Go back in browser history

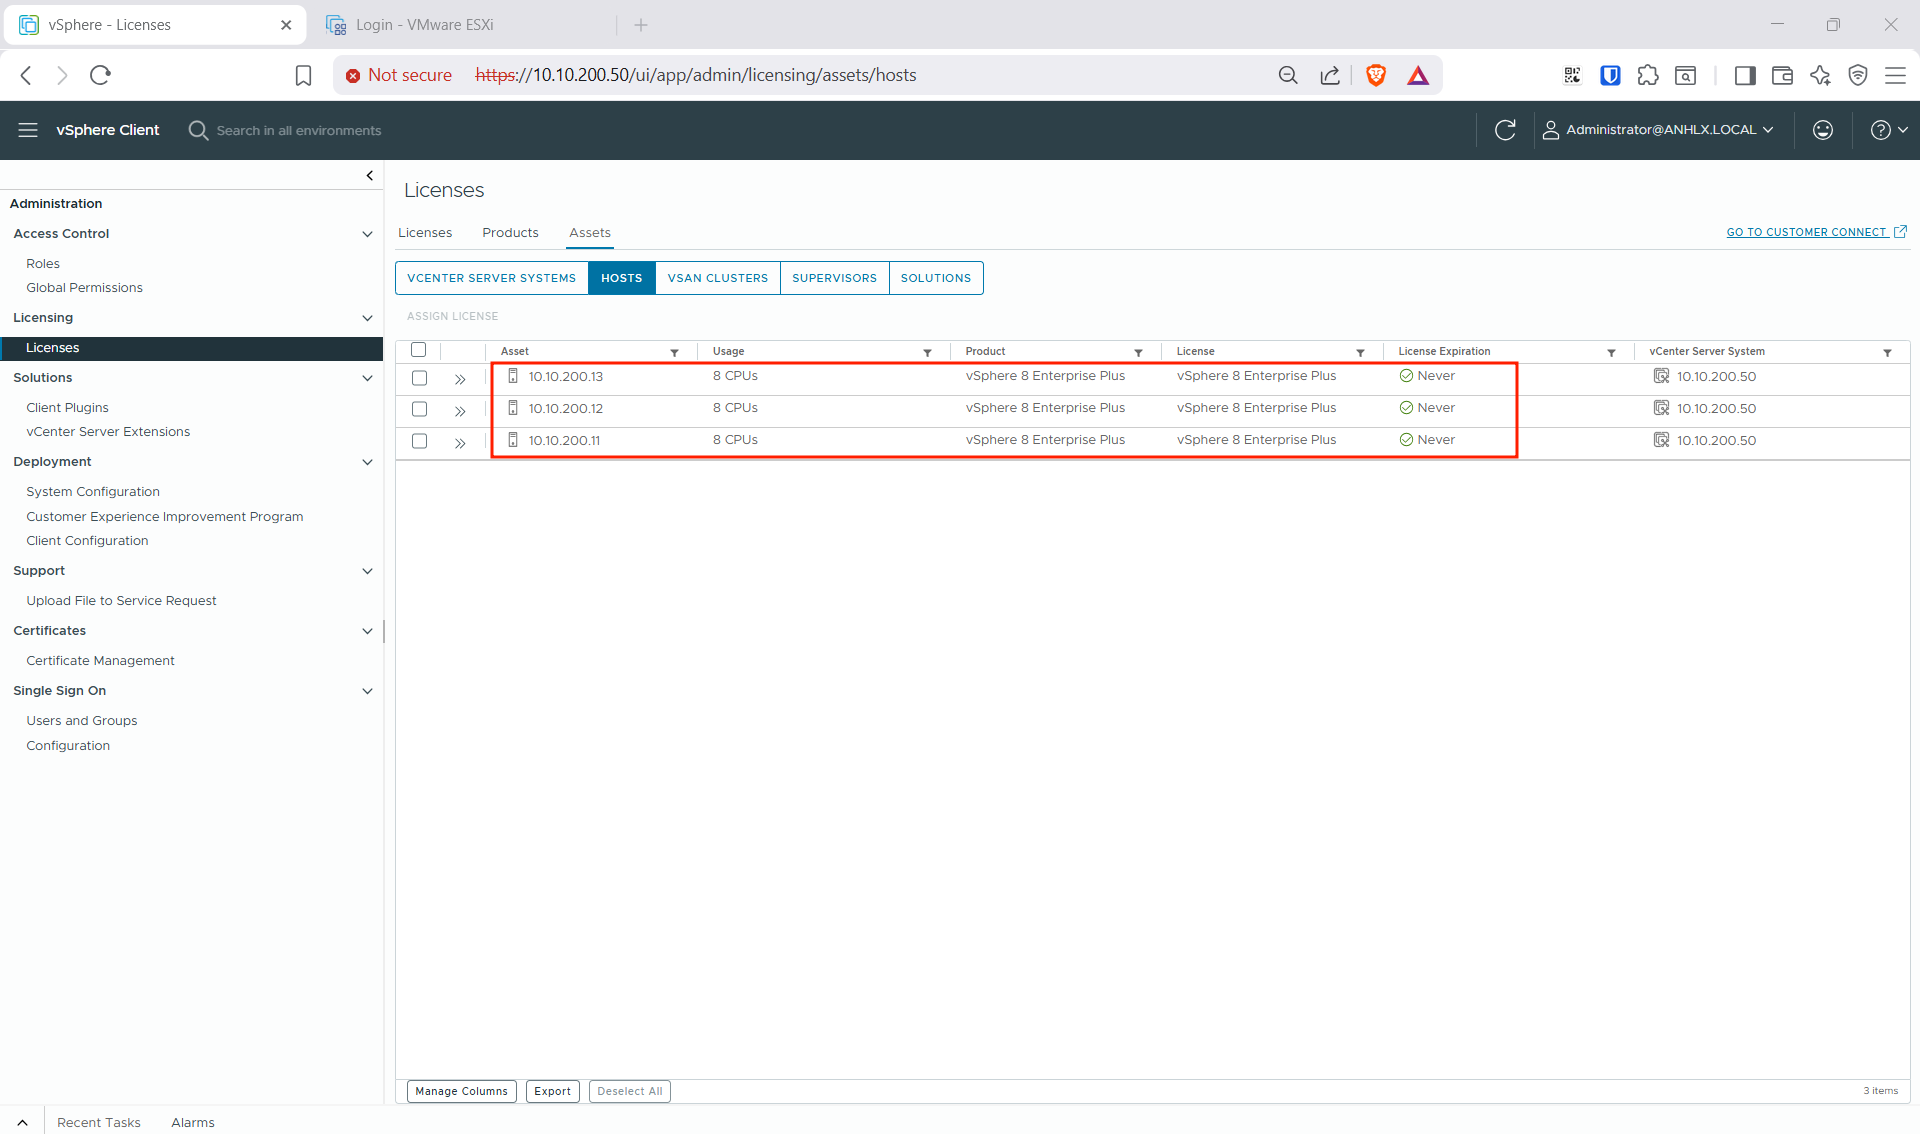point(27,75)
